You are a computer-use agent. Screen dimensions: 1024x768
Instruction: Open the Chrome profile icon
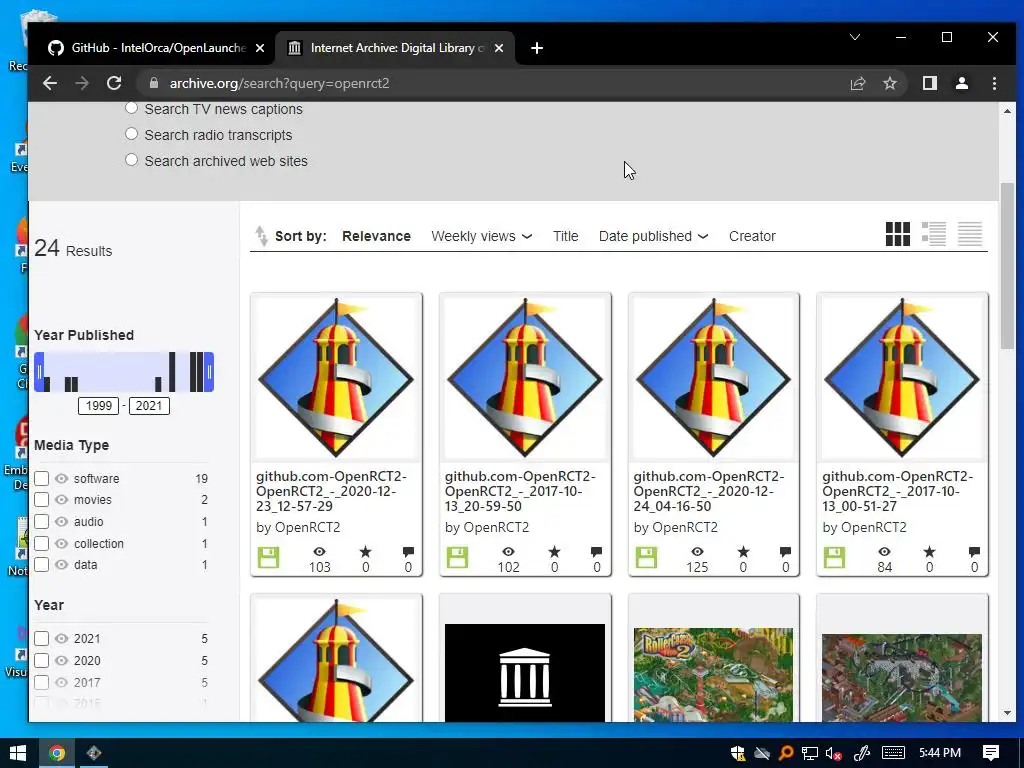click(961, 83)
